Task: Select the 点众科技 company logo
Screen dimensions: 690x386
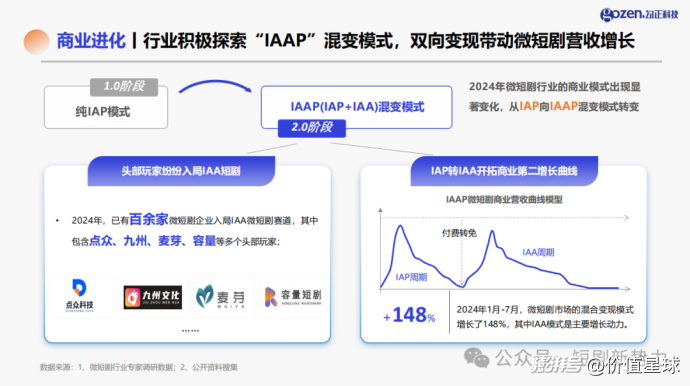Action: pyautogui.click(x=80, y=295)
